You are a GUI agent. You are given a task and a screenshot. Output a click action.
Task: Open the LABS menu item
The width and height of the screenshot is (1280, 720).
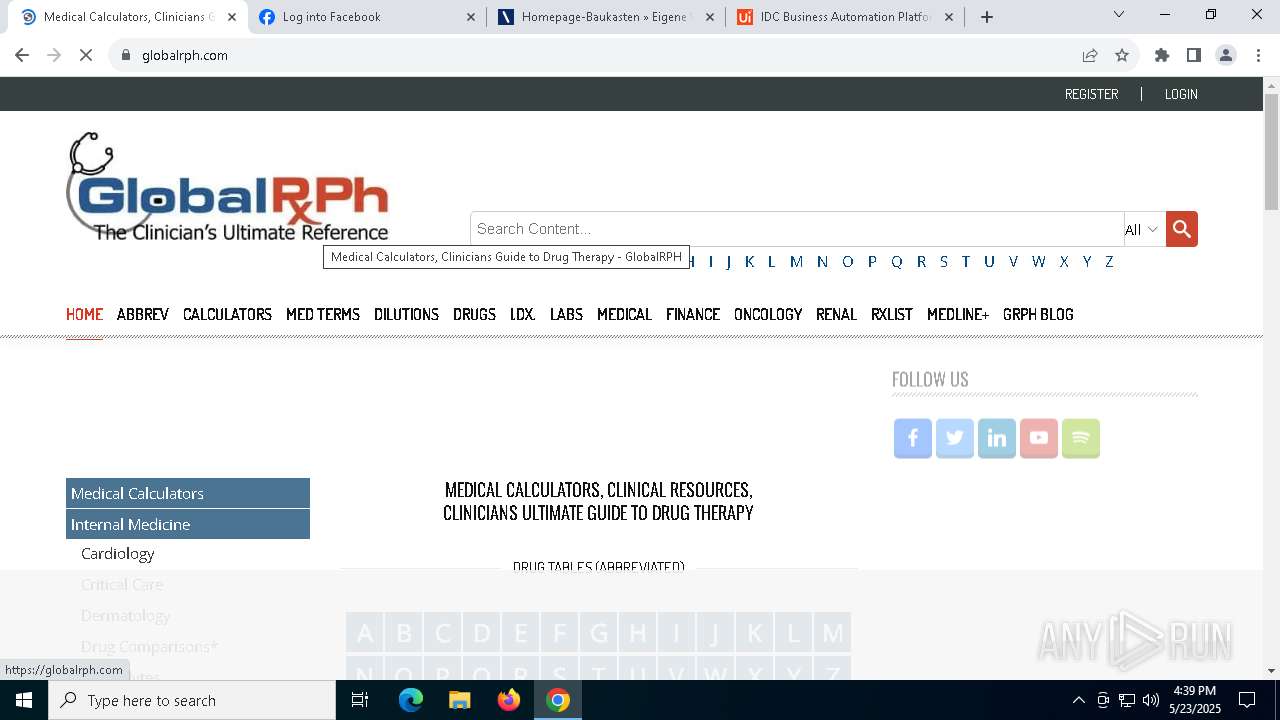(x=566, y=314)
